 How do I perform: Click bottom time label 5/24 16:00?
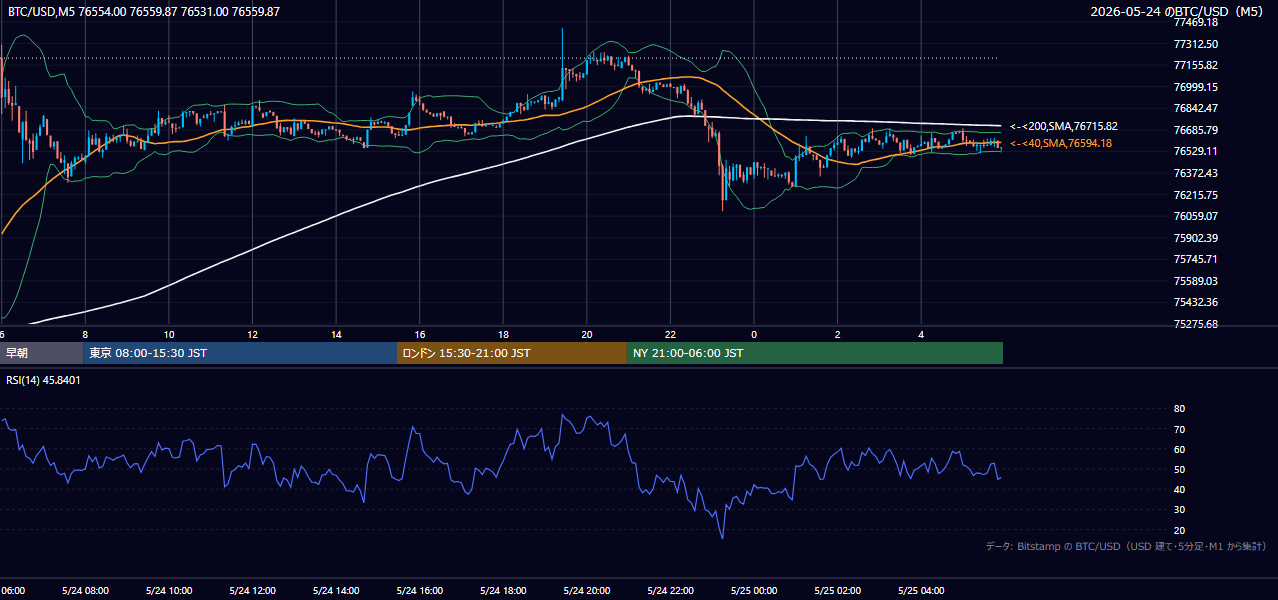point(419,591)
